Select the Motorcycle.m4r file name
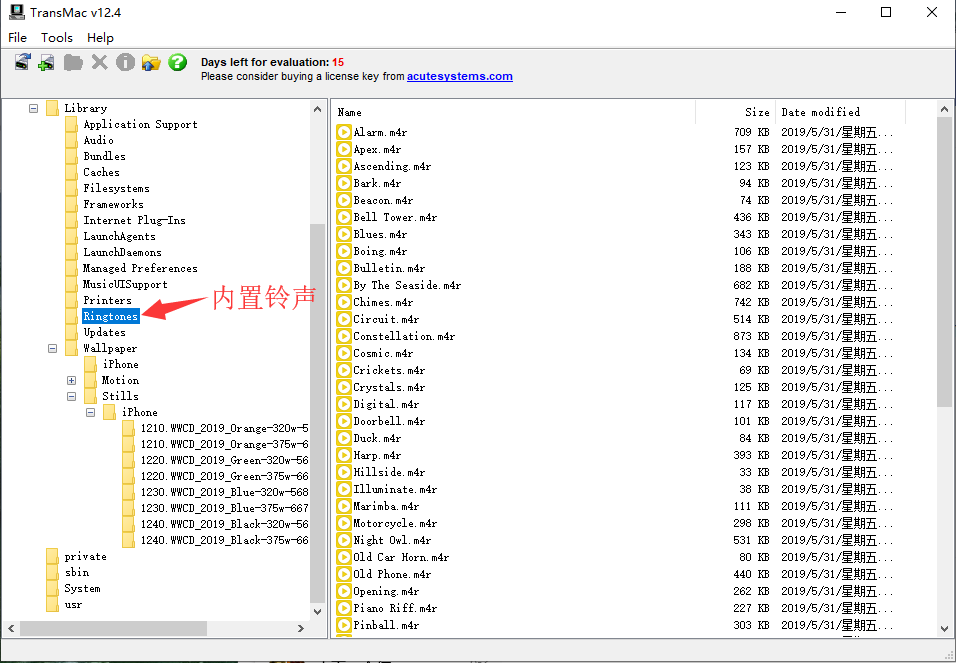Viewport: 956px width, 663px height. (395, 523)
